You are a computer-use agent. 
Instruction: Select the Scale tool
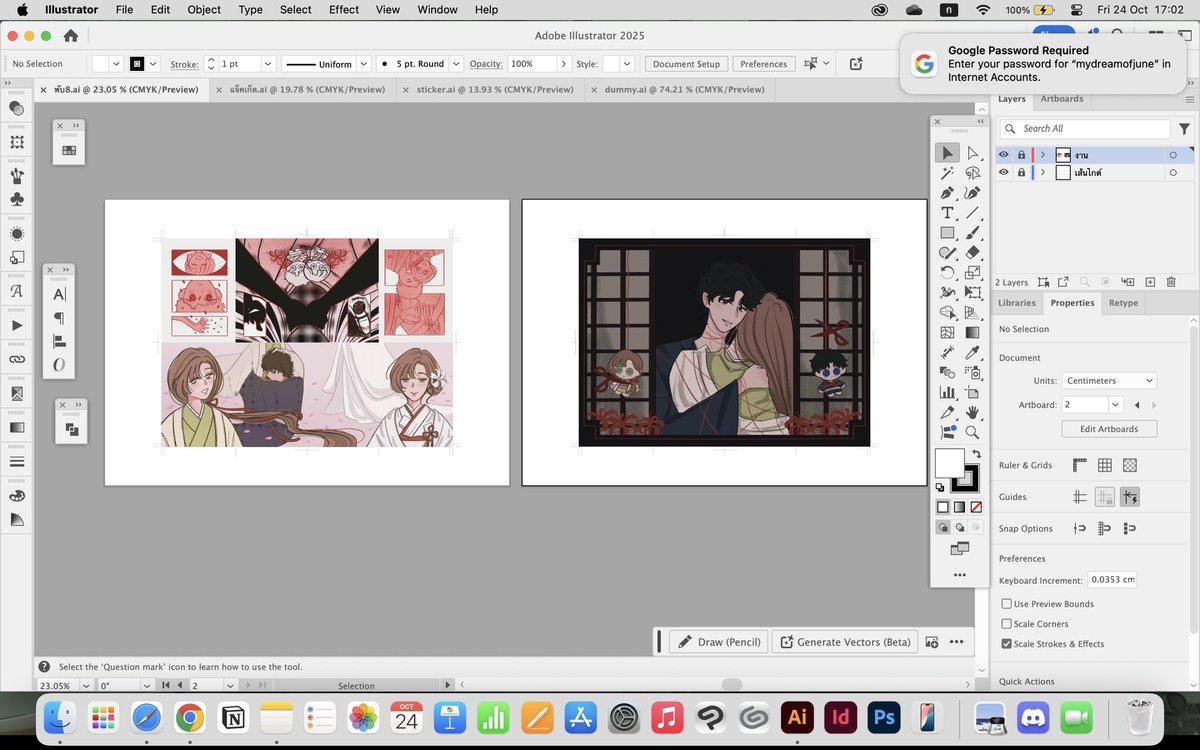tap(972, 273)
